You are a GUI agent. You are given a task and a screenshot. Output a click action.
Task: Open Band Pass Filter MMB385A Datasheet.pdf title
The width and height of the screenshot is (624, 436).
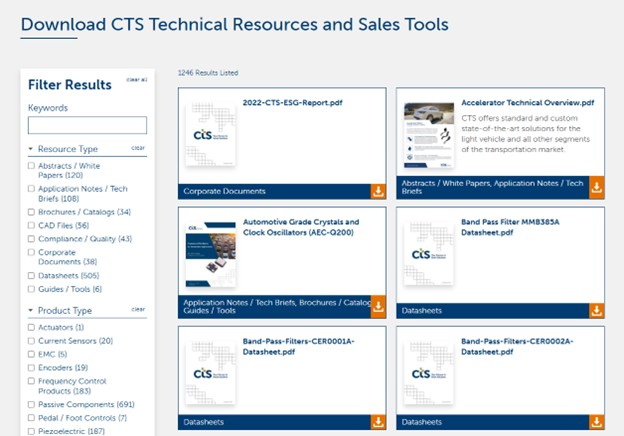coord(510,227)
